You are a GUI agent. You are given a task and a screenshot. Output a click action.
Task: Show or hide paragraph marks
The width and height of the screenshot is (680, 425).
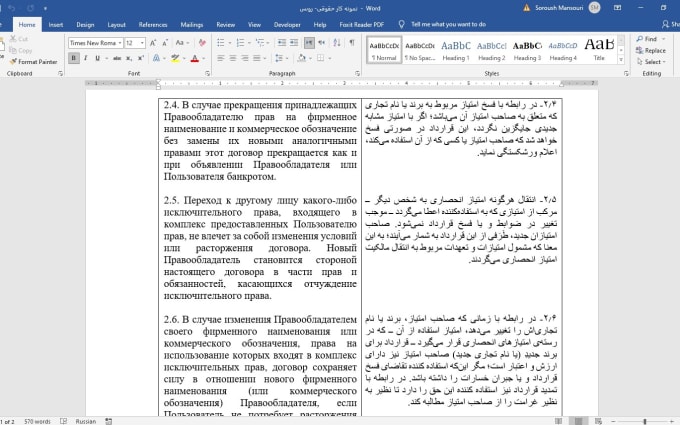(352, 42)
